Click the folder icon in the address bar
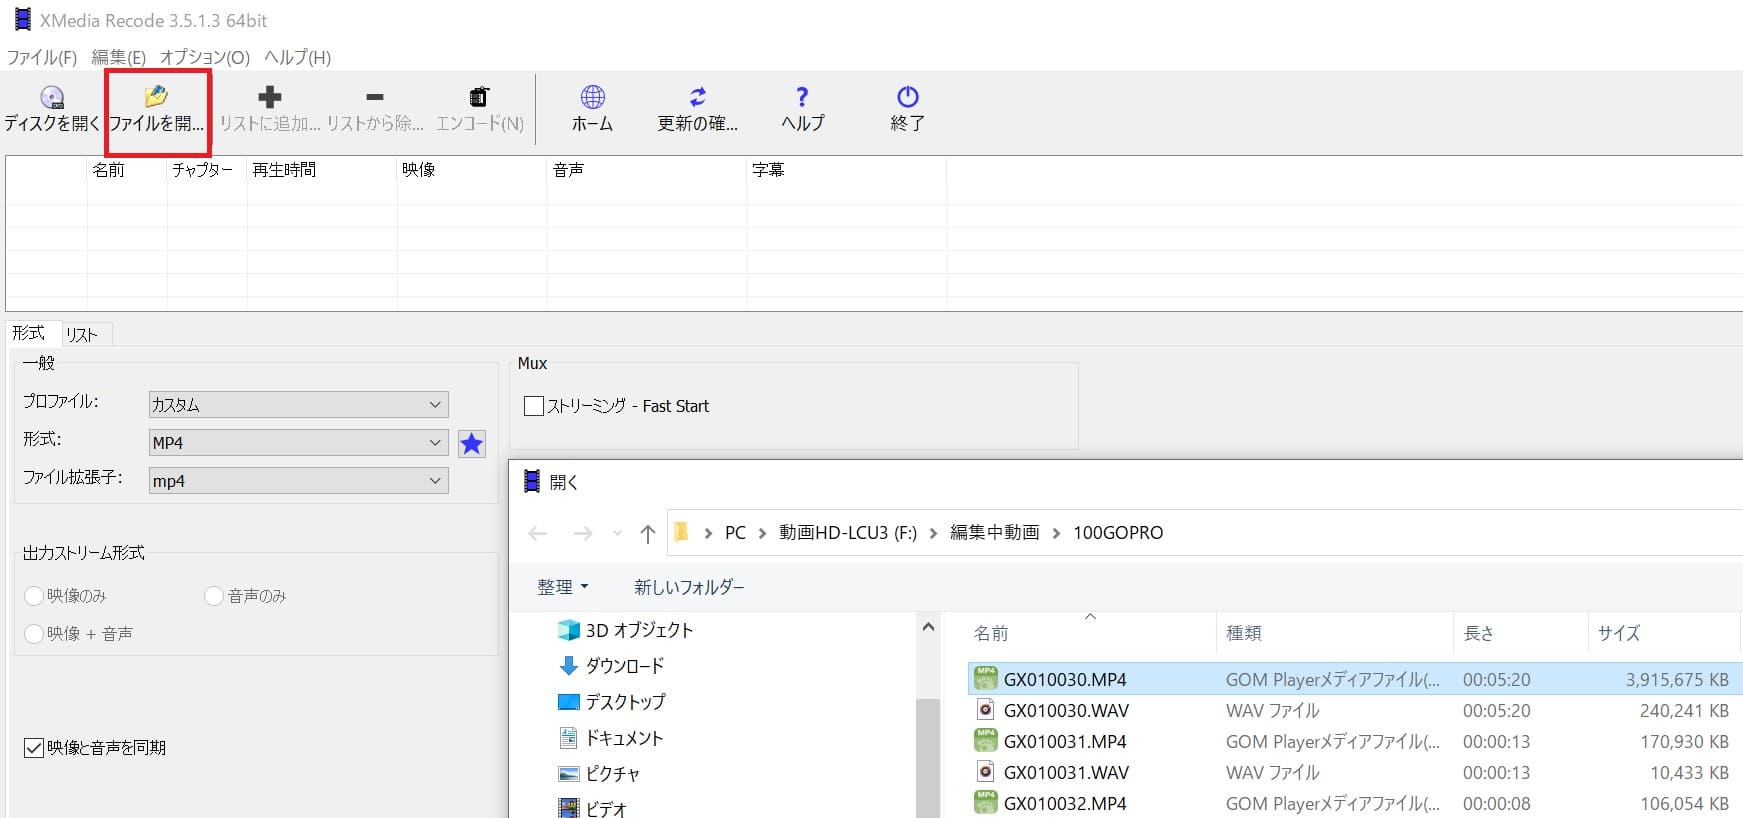Image resolution: width=1743 pixels, height=818 pixels. click(x=682, y=532)
